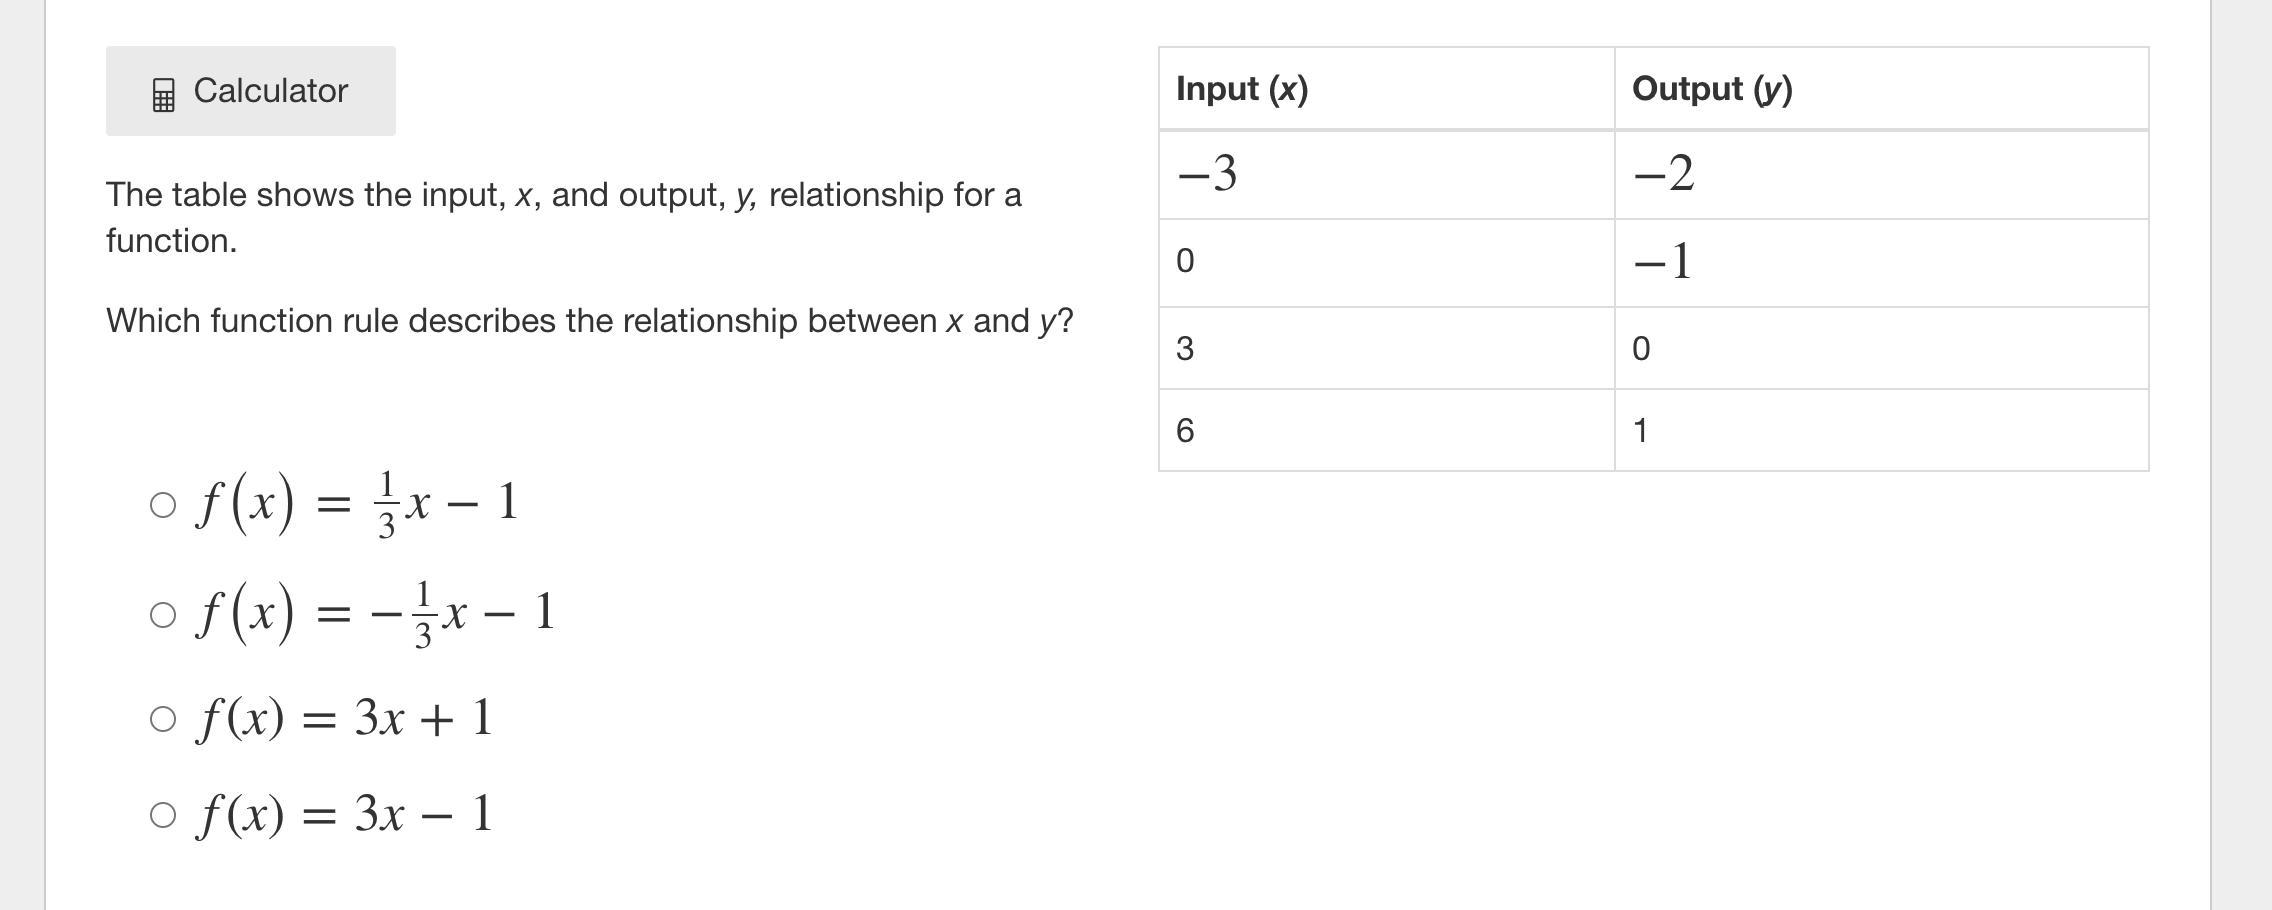
Task: Open the Calculator button label
Action: (x=270, y=91)
